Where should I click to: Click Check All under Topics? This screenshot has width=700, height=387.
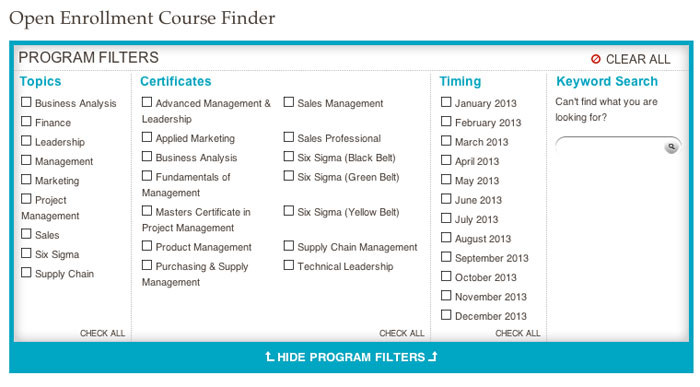click(103, 333)
